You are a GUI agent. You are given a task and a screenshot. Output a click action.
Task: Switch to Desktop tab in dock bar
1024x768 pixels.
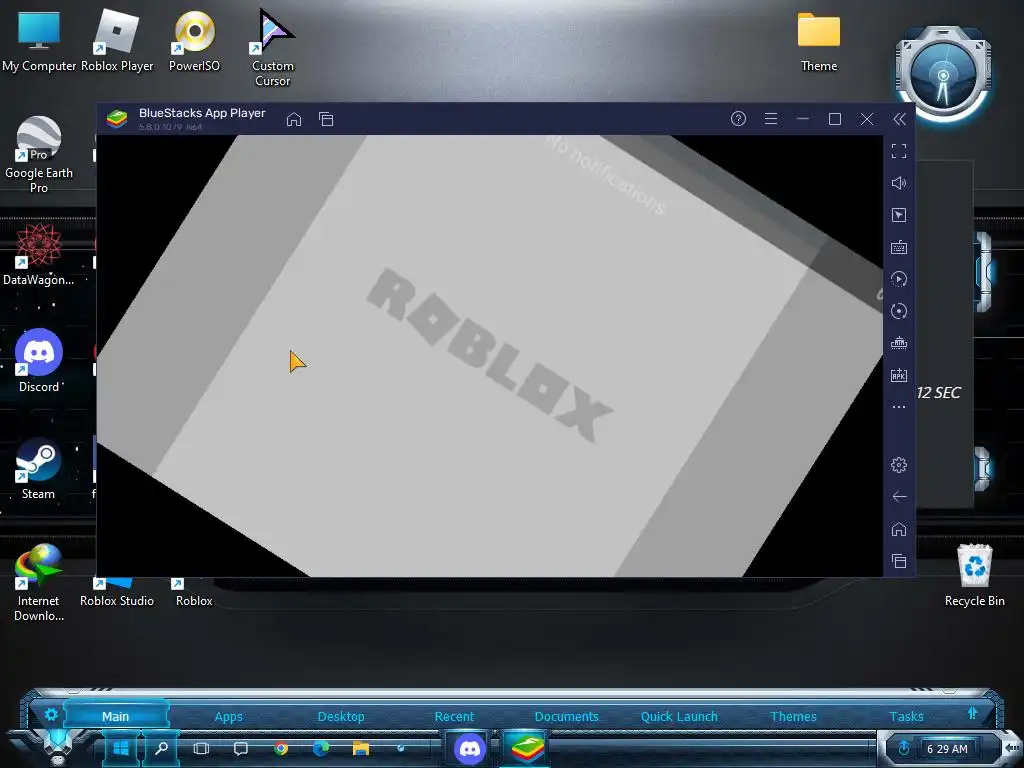click(341, 716)
